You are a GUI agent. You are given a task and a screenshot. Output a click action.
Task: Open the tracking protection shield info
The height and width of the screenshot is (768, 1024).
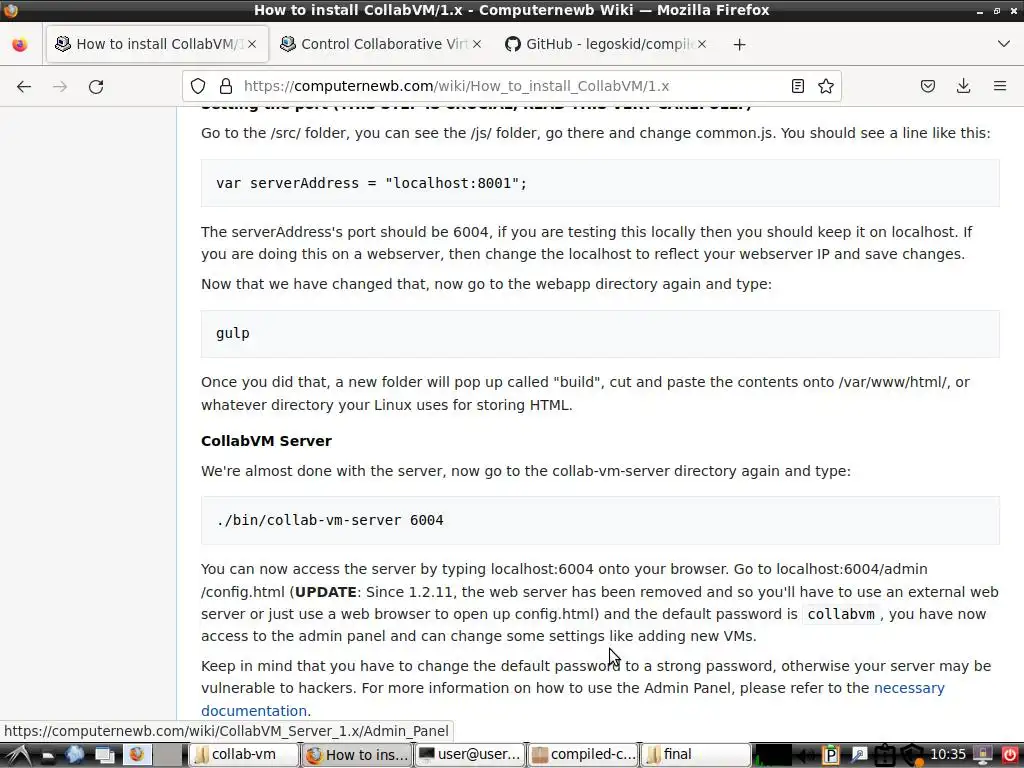(x=198, y=86)
